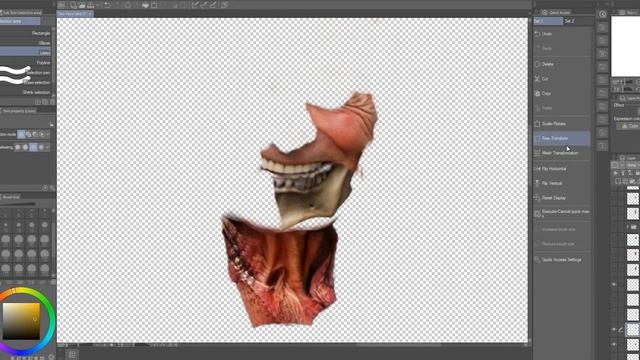Click the canvas horizontal scrollbar
Image resolution: width=640 pixels, height=360 pixels.
[x=398, y=345]
